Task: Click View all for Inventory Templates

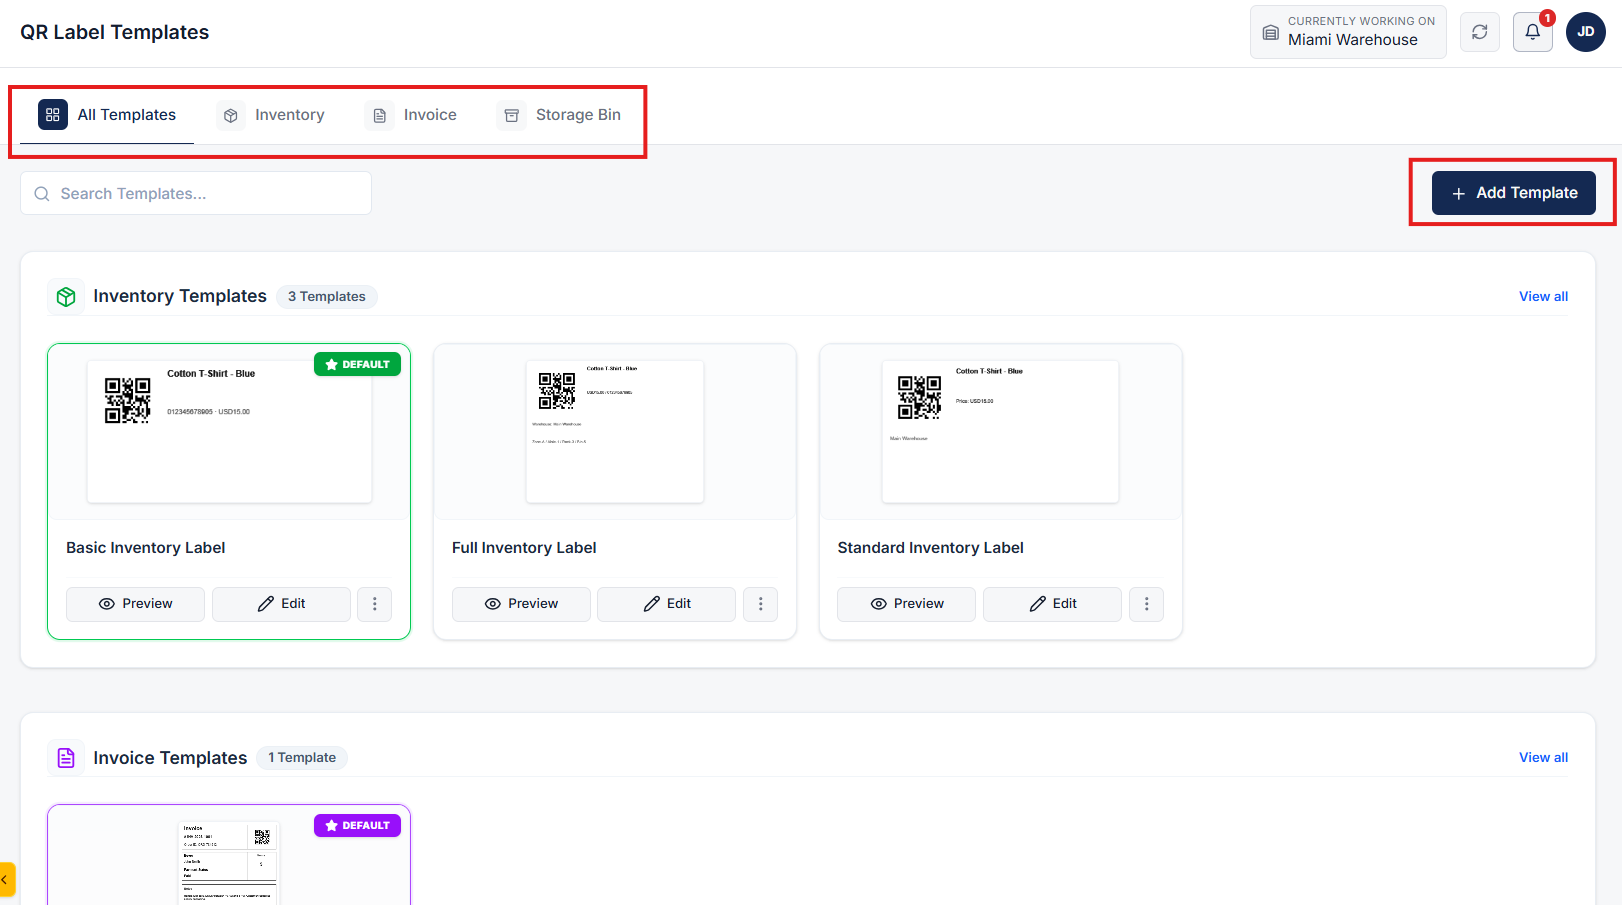Action: tap(1543, 297)
